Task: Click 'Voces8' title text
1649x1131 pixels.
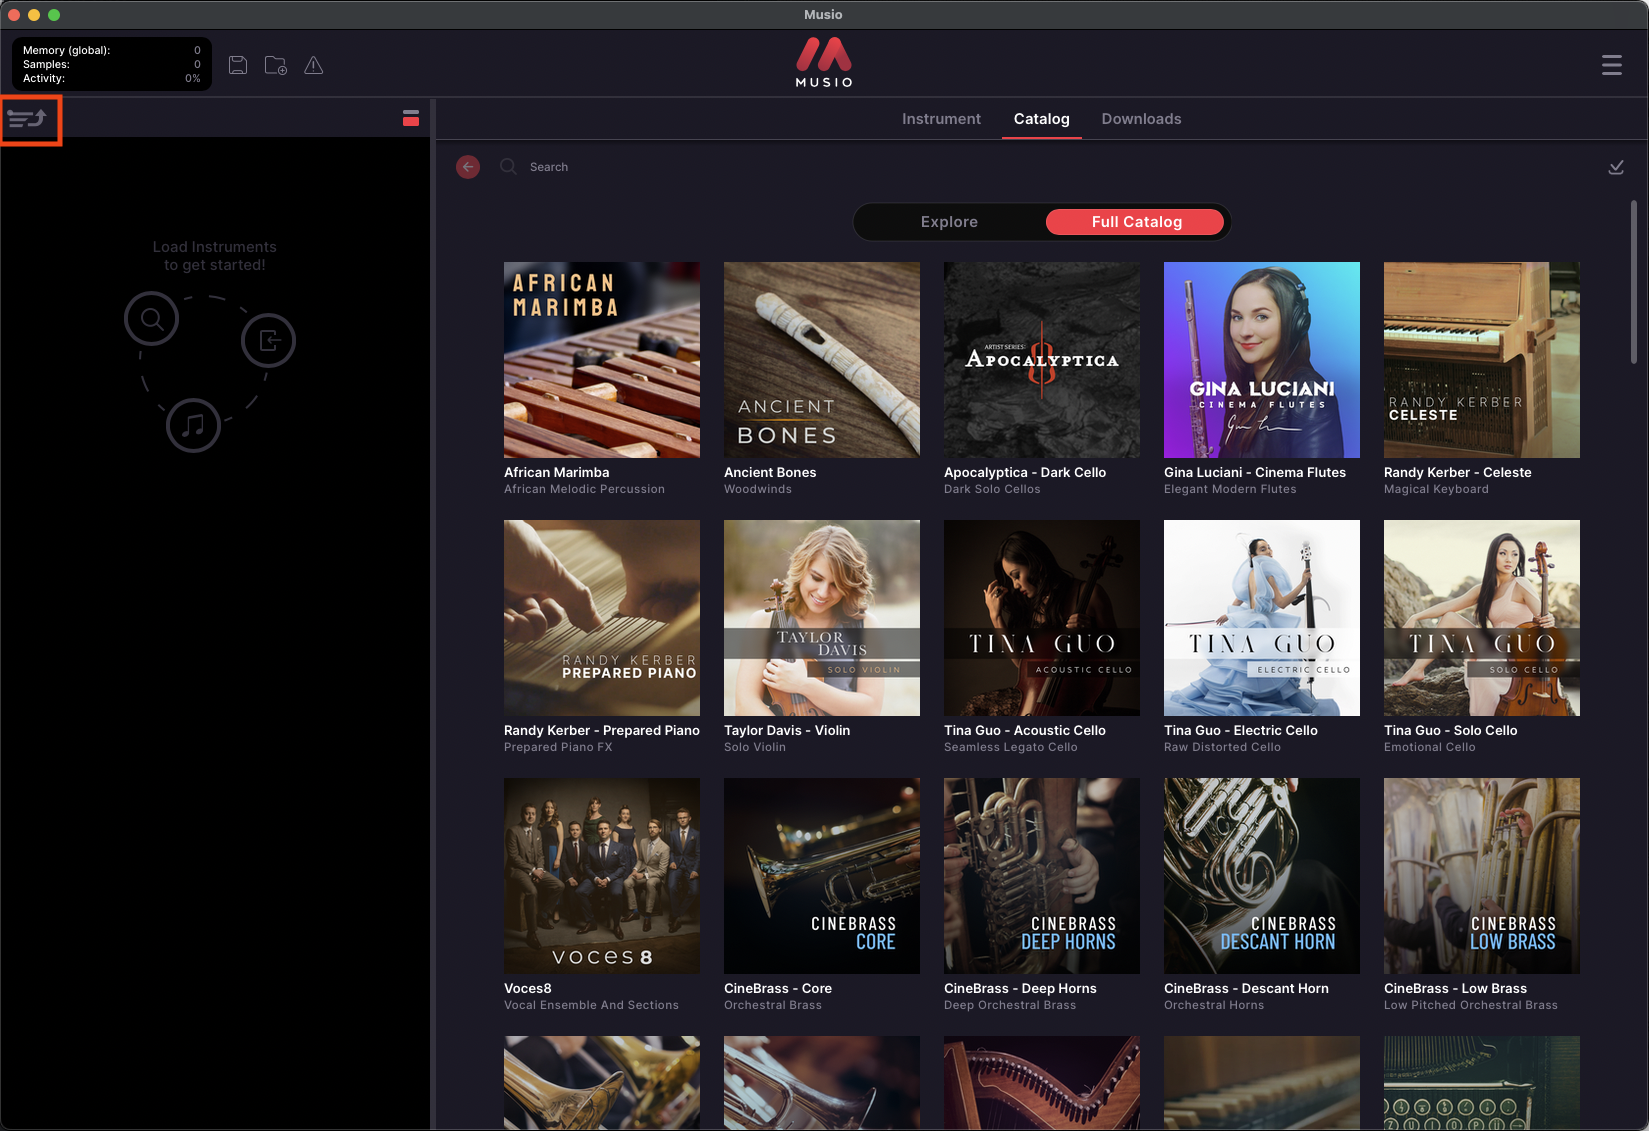Action: [x=528, y=988]
